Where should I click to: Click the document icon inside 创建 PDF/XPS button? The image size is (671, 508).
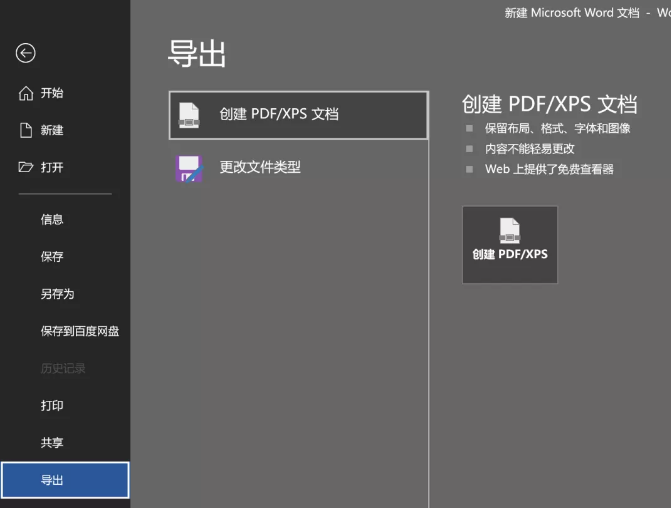click(510, 231)
